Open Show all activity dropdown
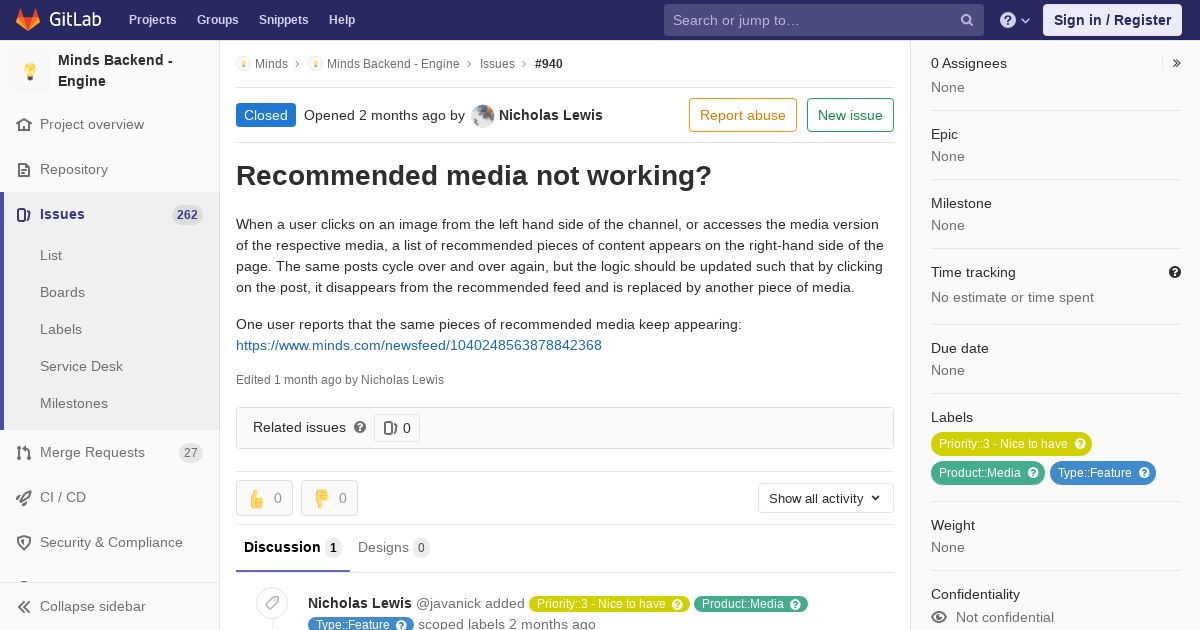This screenshot has width=1200, height=630. click(826, 498)
